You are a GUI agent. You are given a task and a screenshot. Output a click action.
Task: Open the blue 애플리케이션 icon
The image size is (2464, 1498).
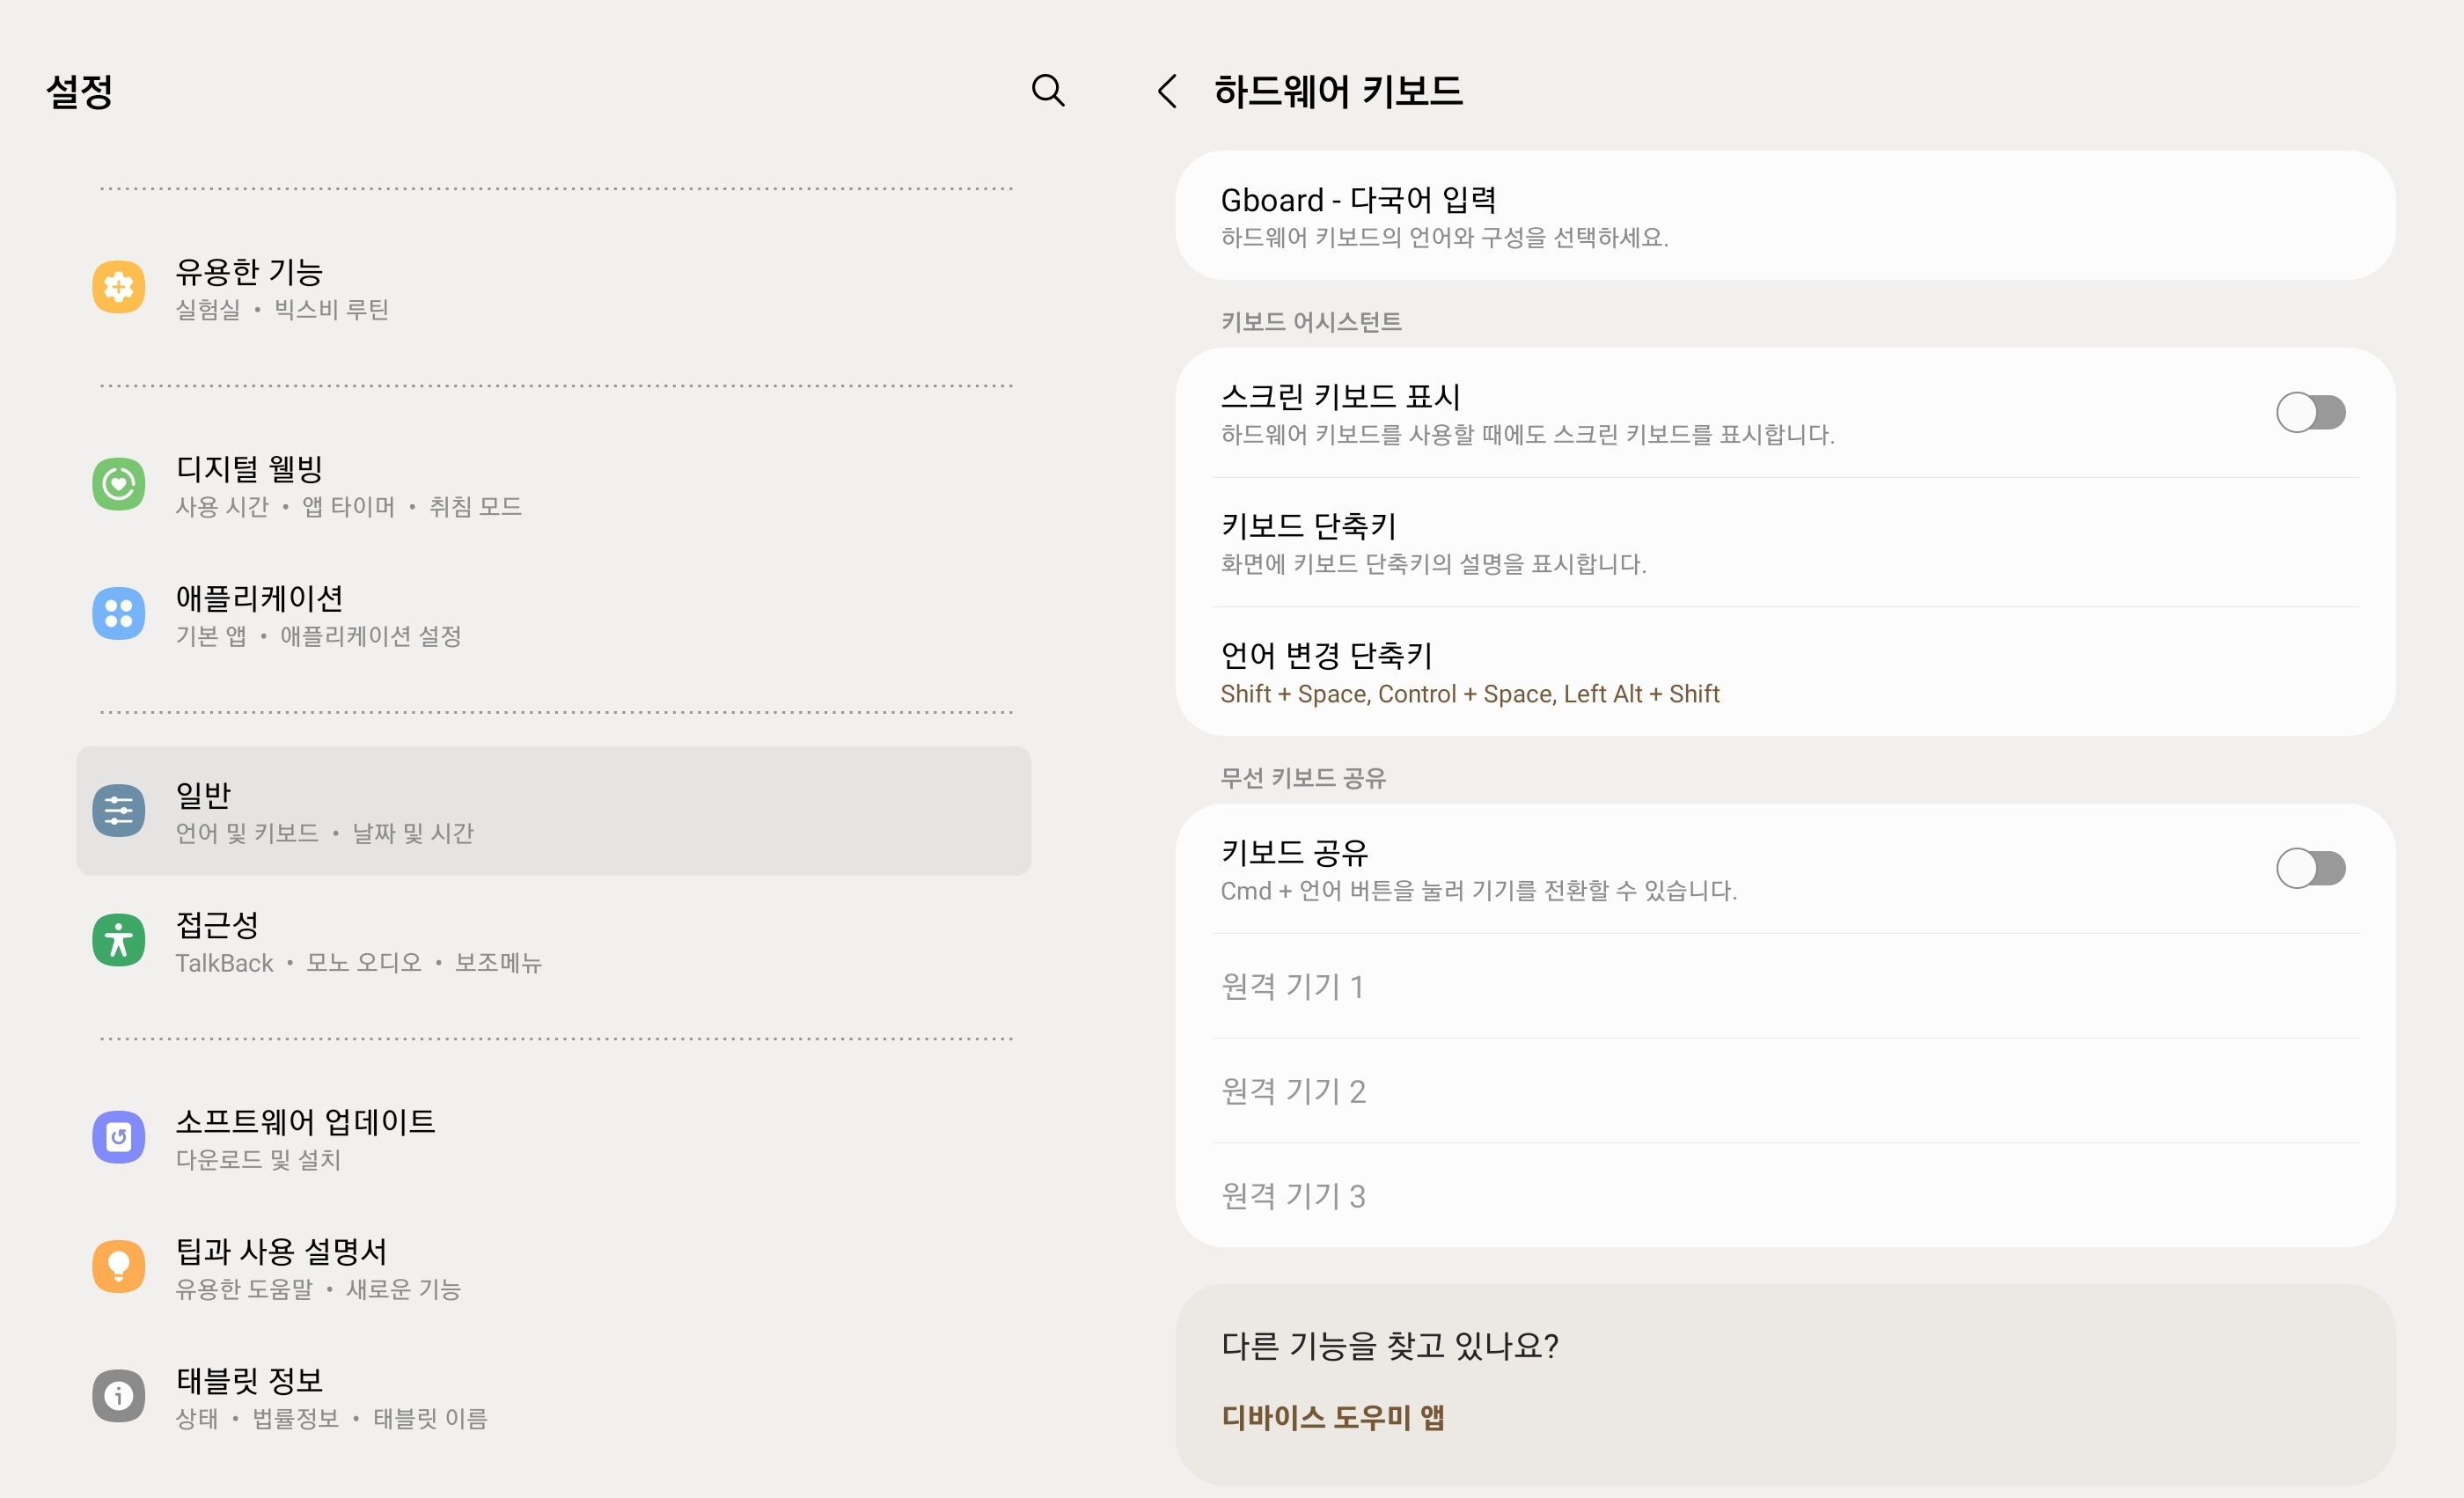tap(118, 614)
